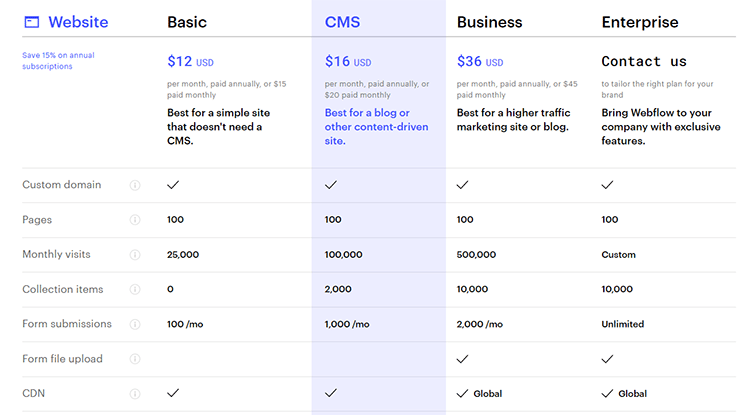Show info for Collection items
The image size is (750, 415).
pos(135,290)
